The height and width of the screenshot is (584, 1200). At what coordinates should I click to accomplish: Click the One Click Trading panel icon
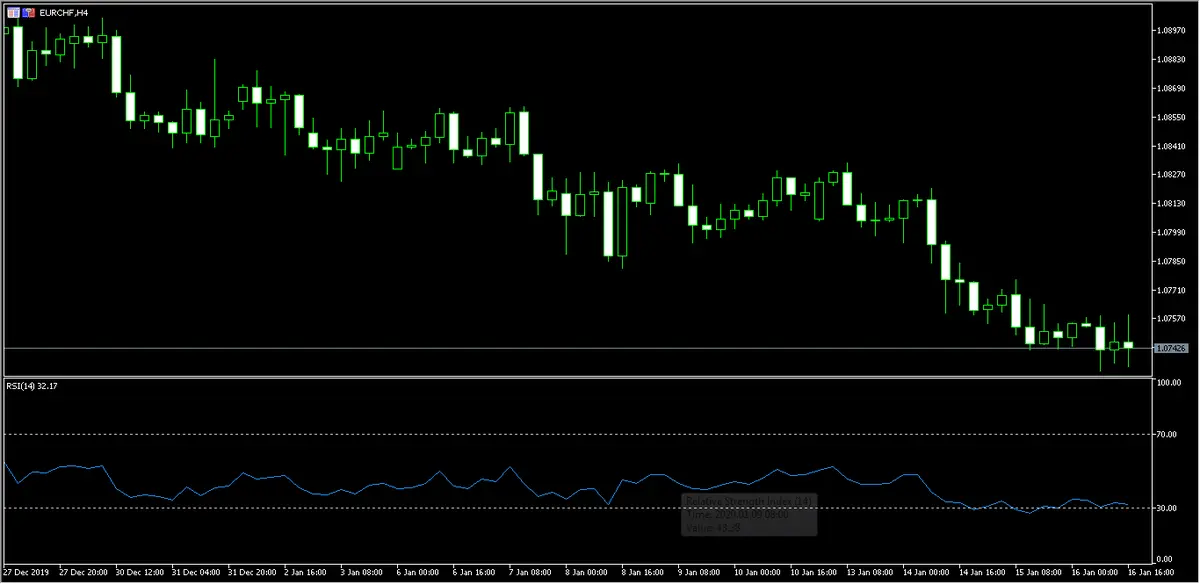pyautogui.click(x=12, y=11)
